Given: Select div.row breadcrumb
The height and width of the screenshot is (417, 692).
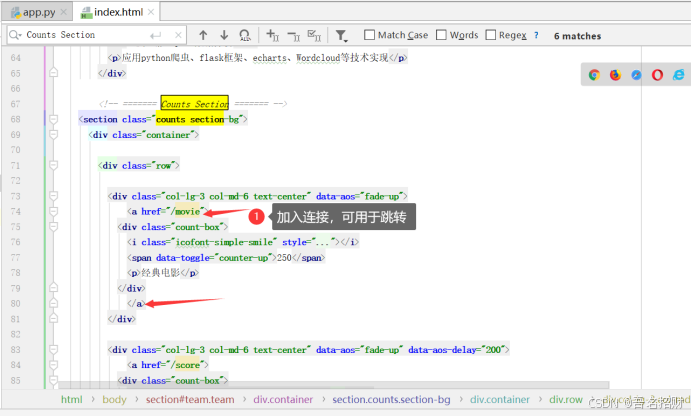Looking at the screenshot, I should click(566, 400).
